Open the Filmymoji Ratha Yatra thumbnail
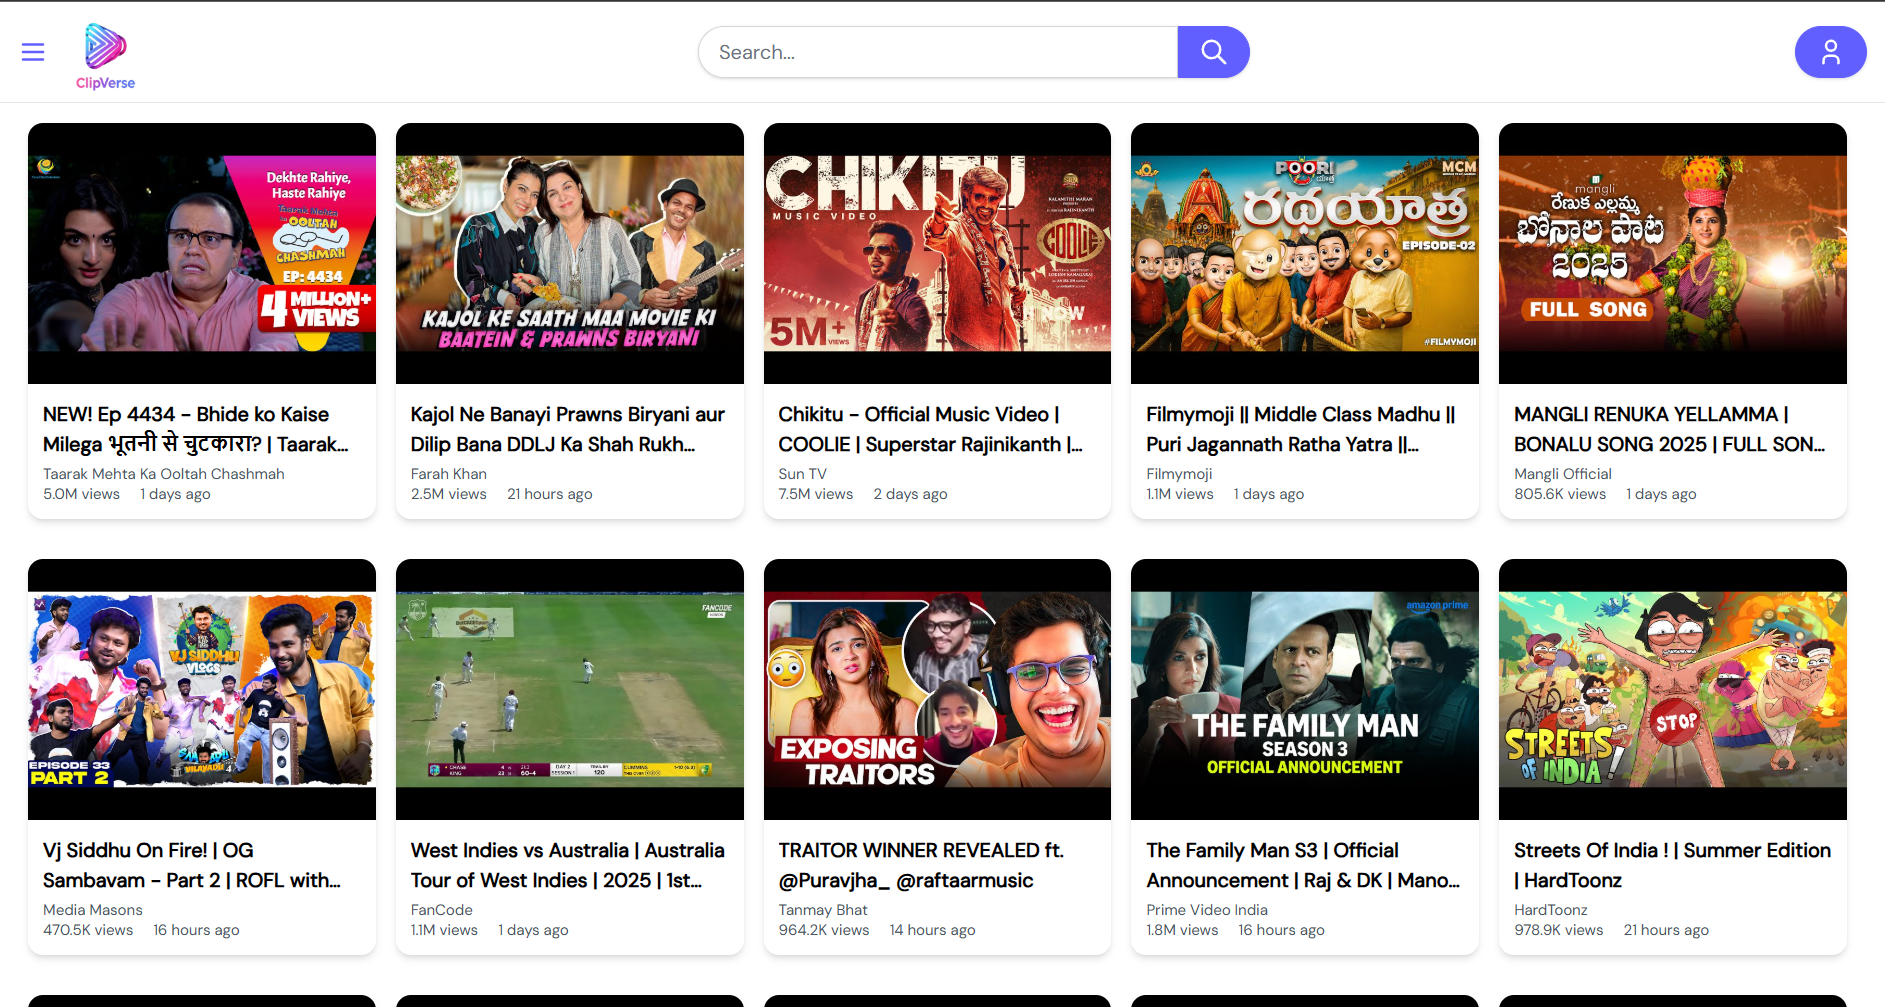The height and width of the screenshot is (1007, 1885). pos(1305,253)
